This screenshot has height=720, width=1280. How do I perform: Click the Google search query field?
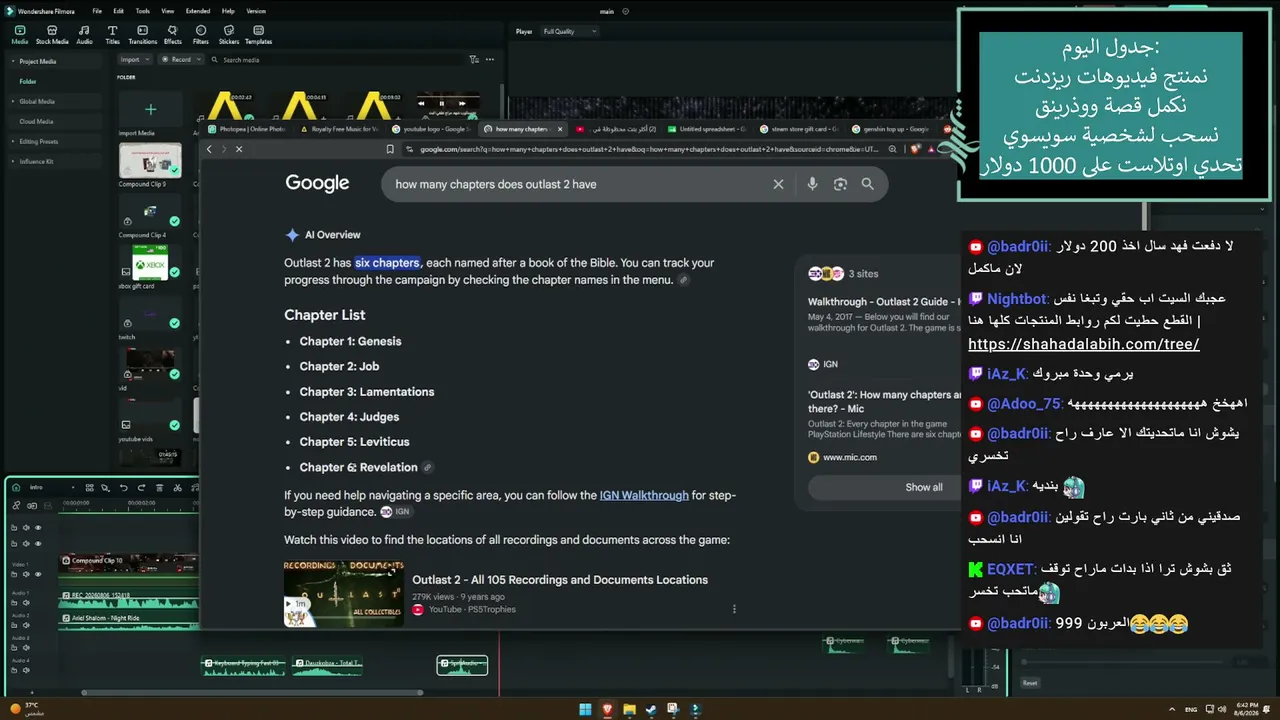point(580,184)
